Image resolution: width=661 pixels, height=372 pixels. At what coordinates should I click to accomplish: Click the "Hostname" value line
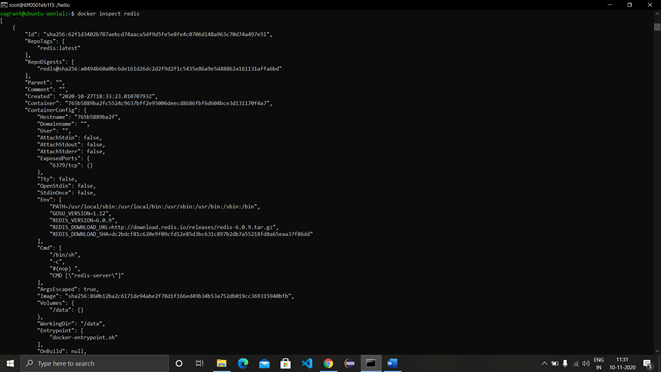click(79, 117)
